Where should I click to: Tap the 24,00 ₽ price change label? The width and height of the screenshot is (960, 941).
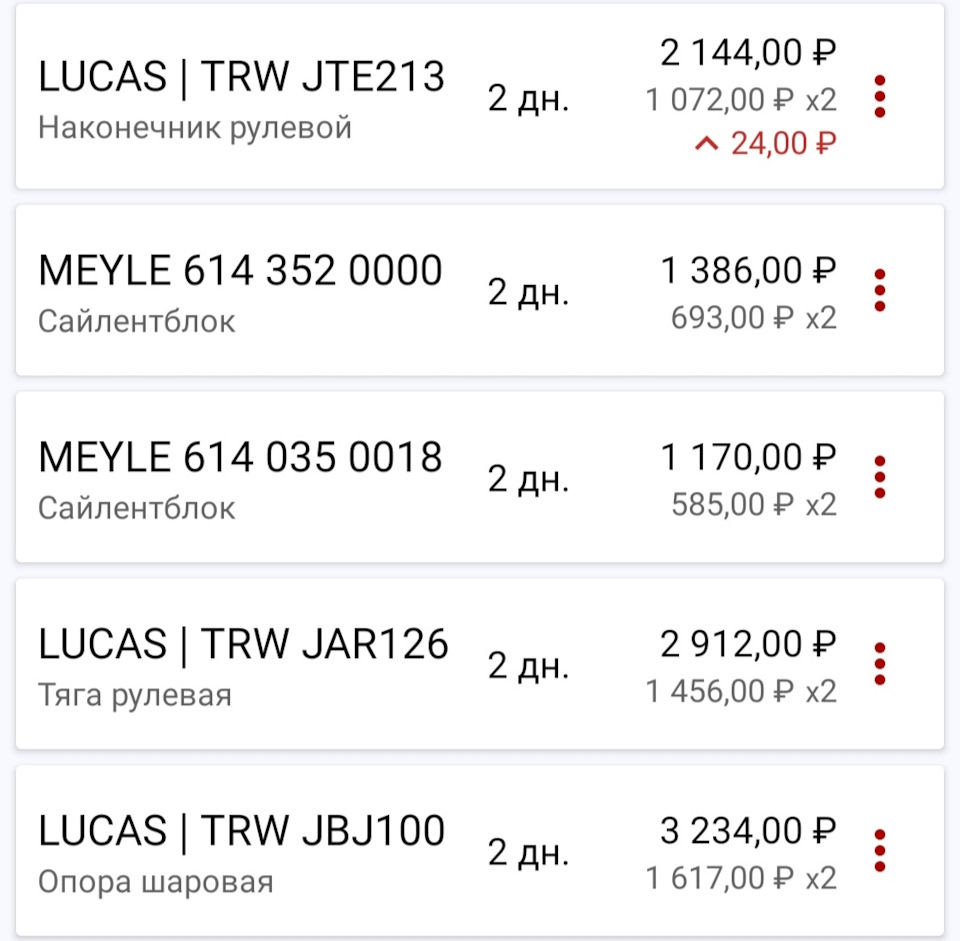click(783, 144)
